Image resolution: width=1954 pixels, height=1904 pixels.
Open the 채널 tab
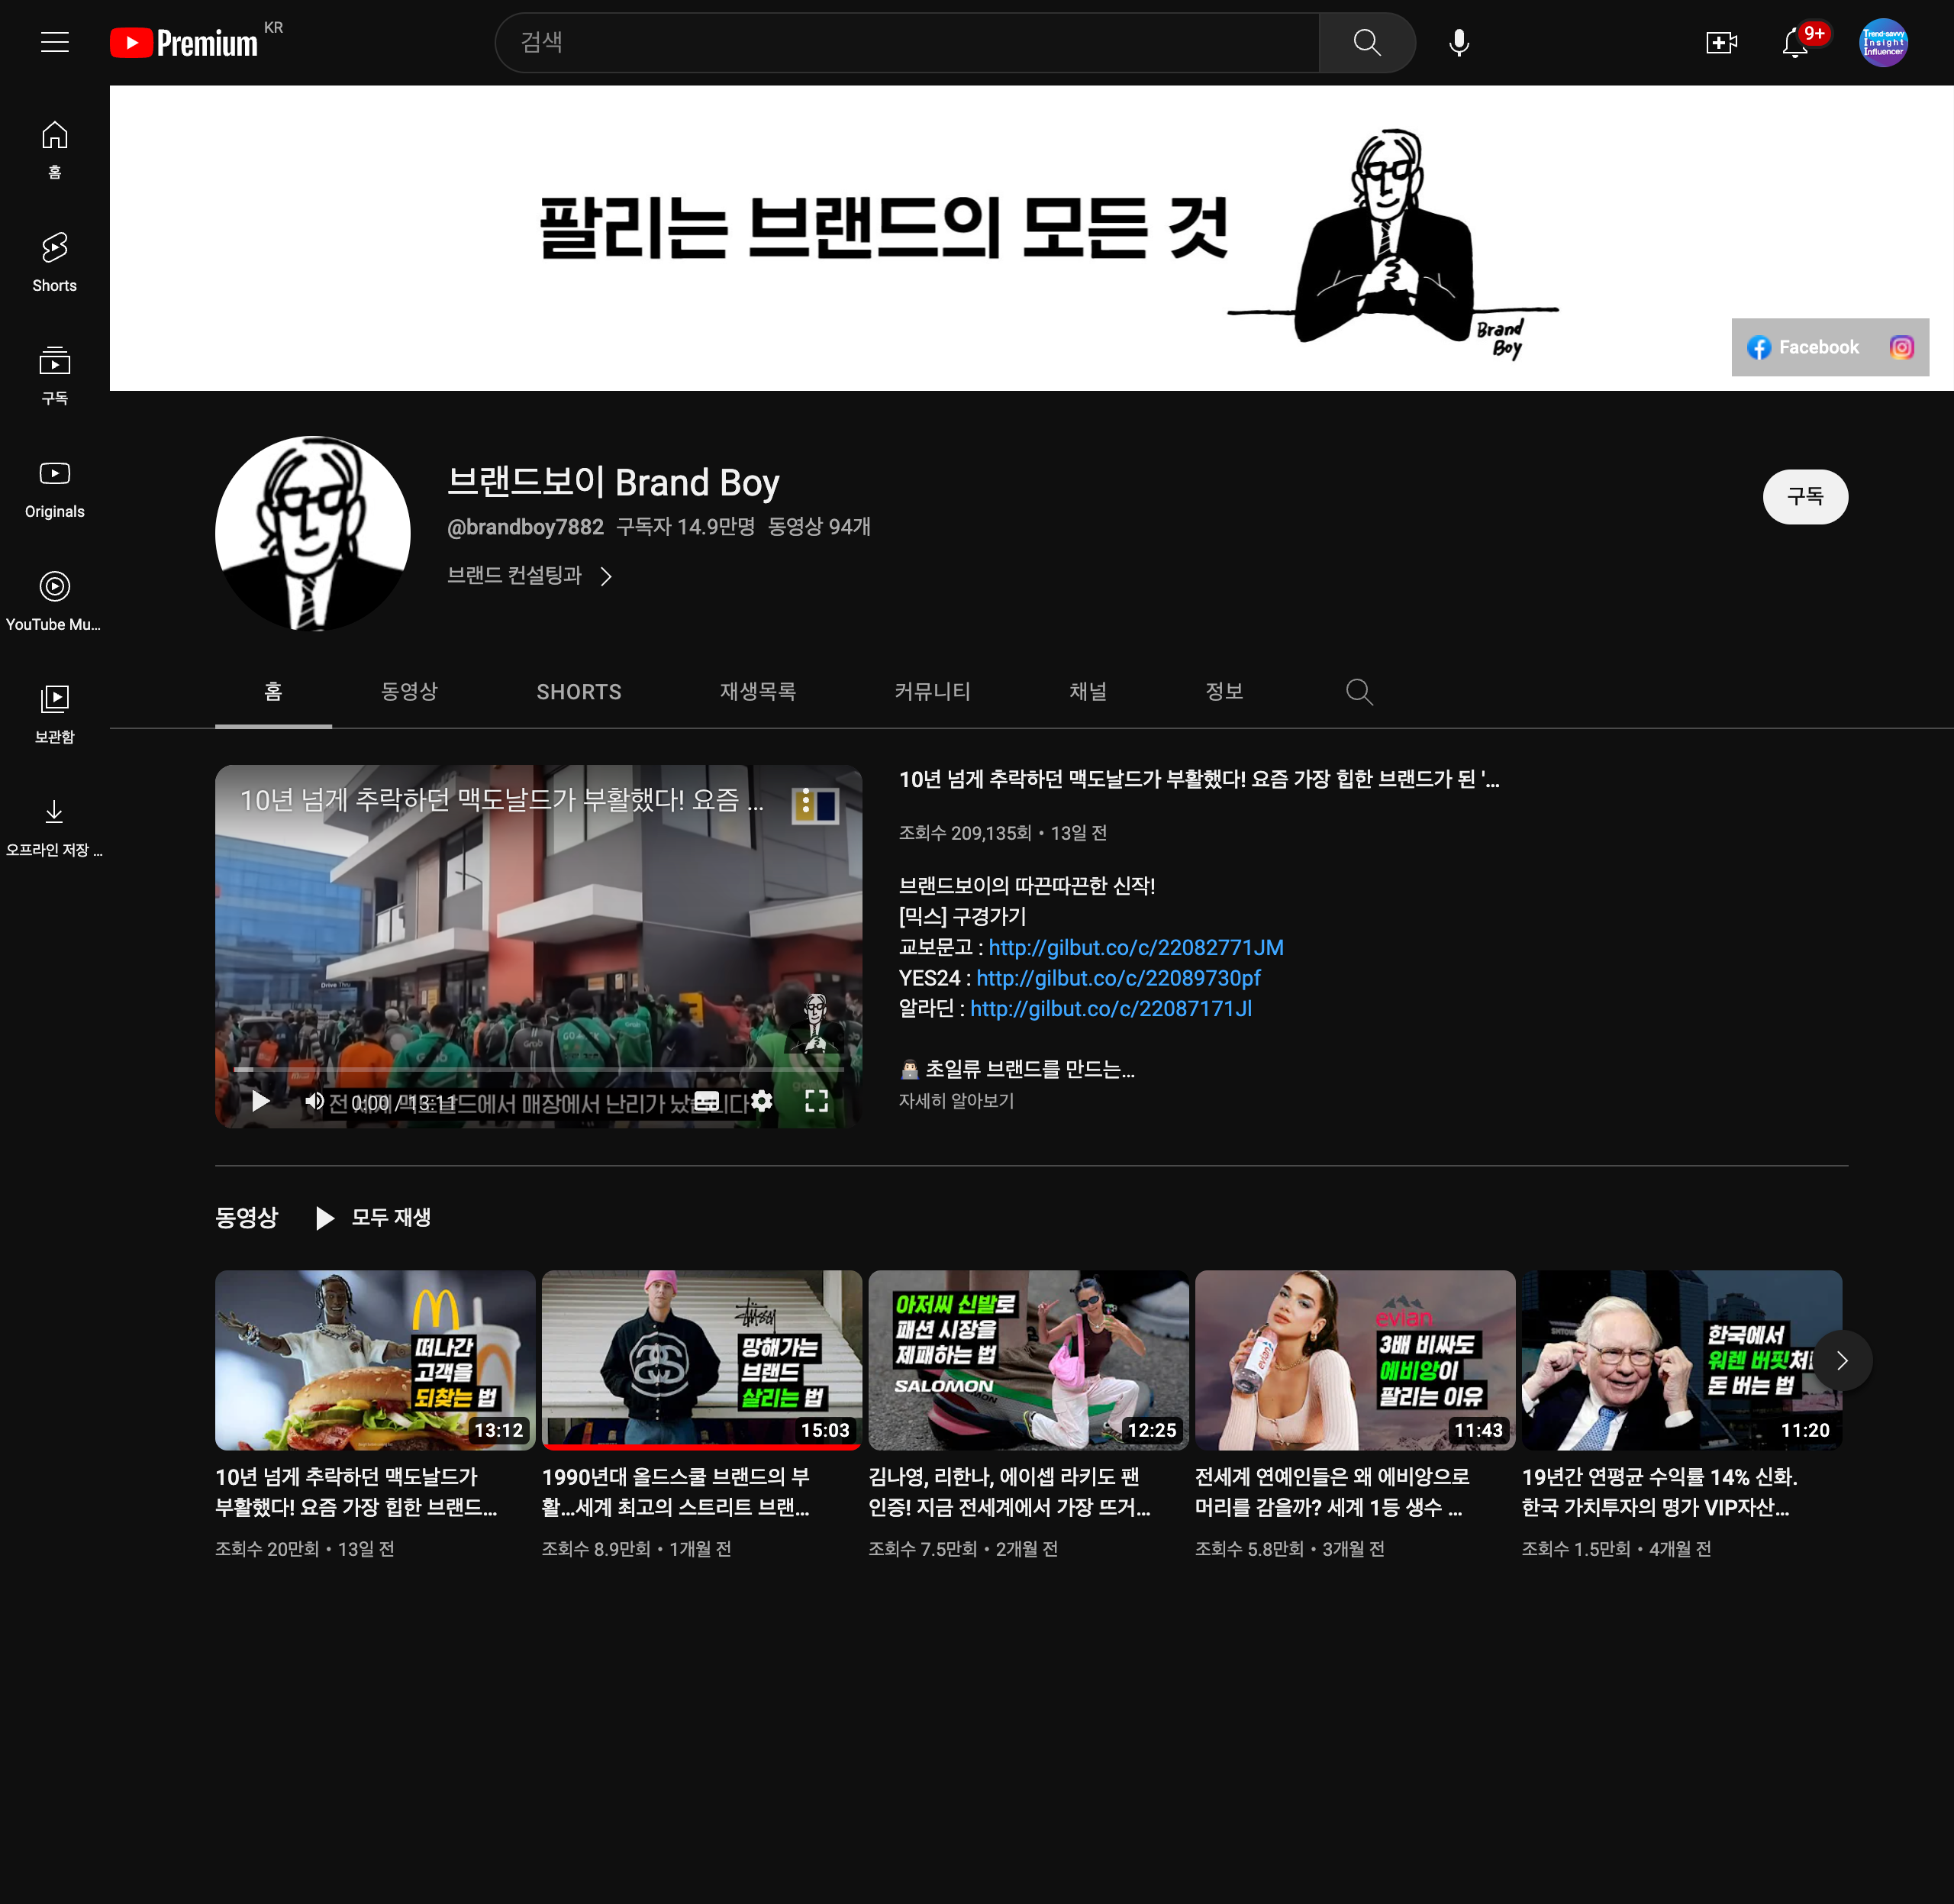pyautogui.click(x=1088, y=692)
